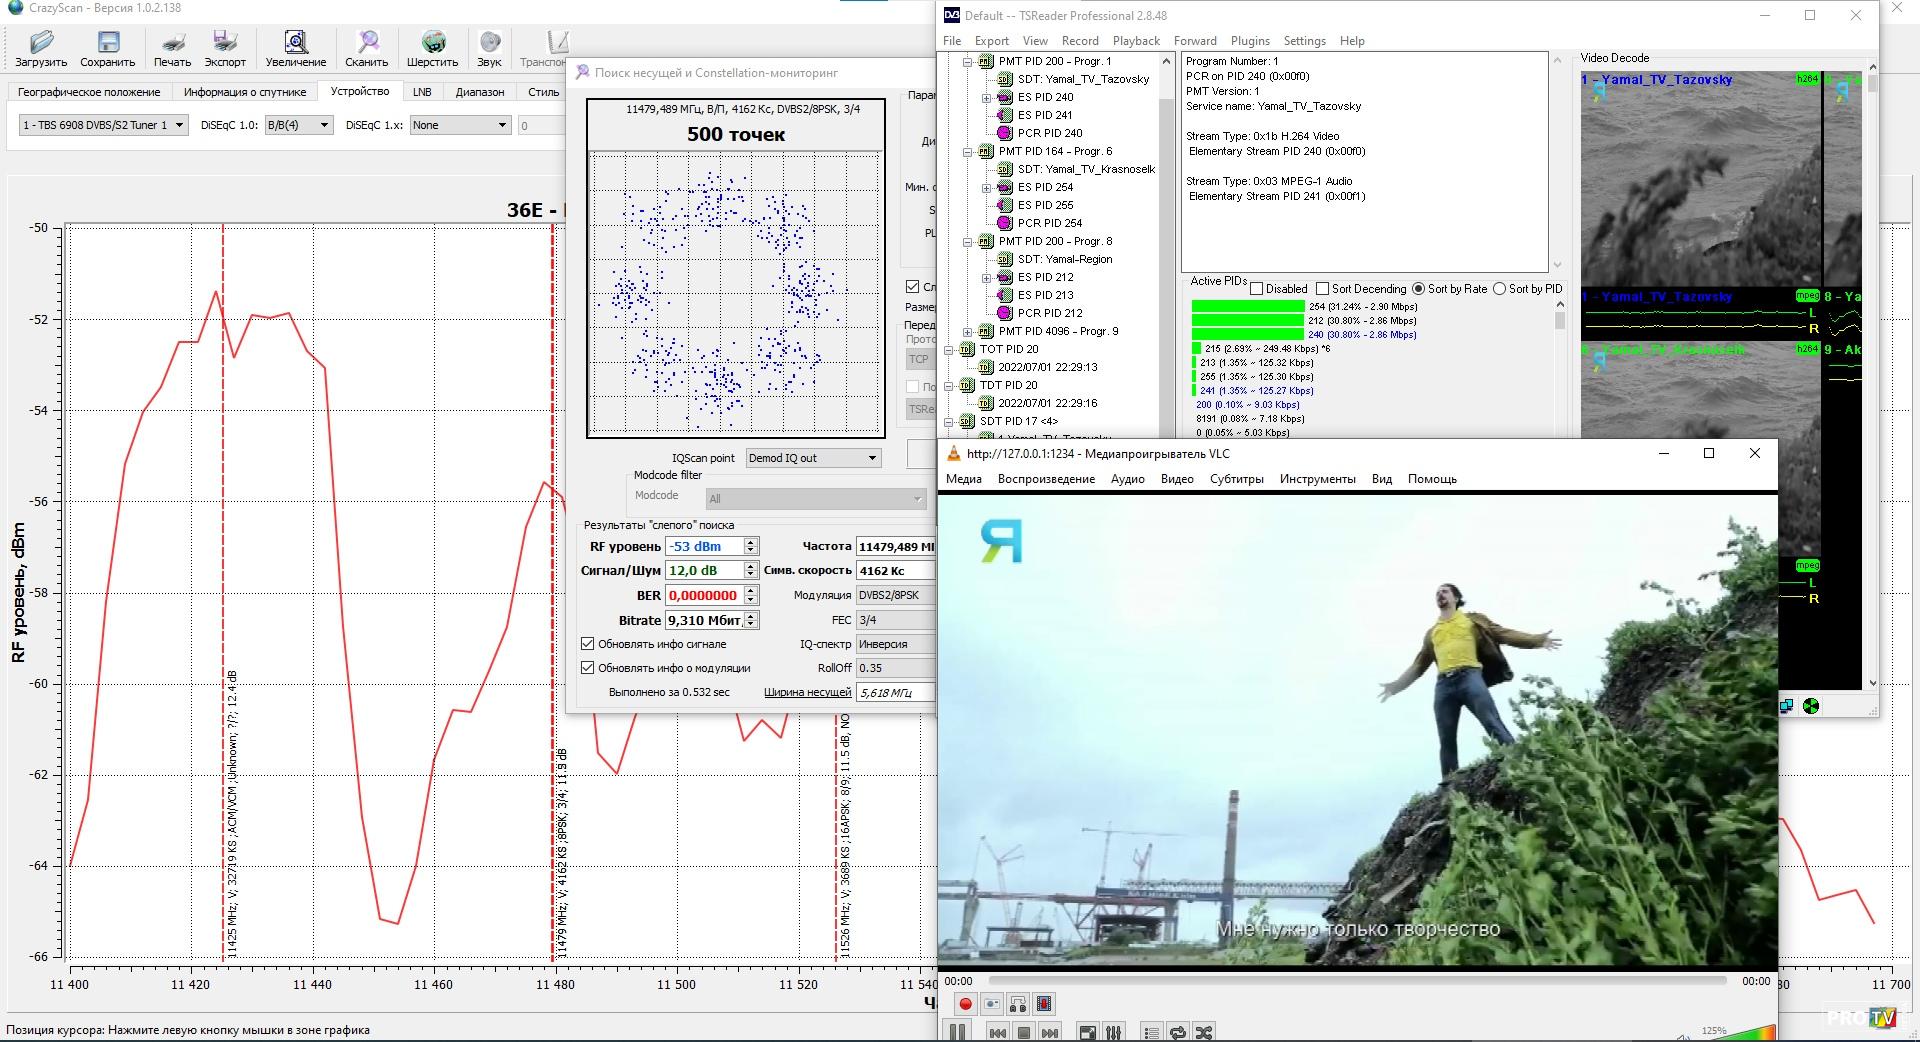Pause playback in VLC

pos(957,1032)
